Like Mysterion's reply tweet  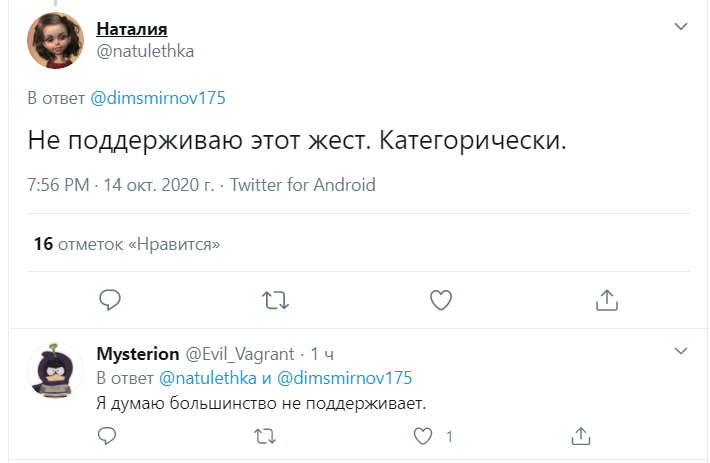[423, 436]
